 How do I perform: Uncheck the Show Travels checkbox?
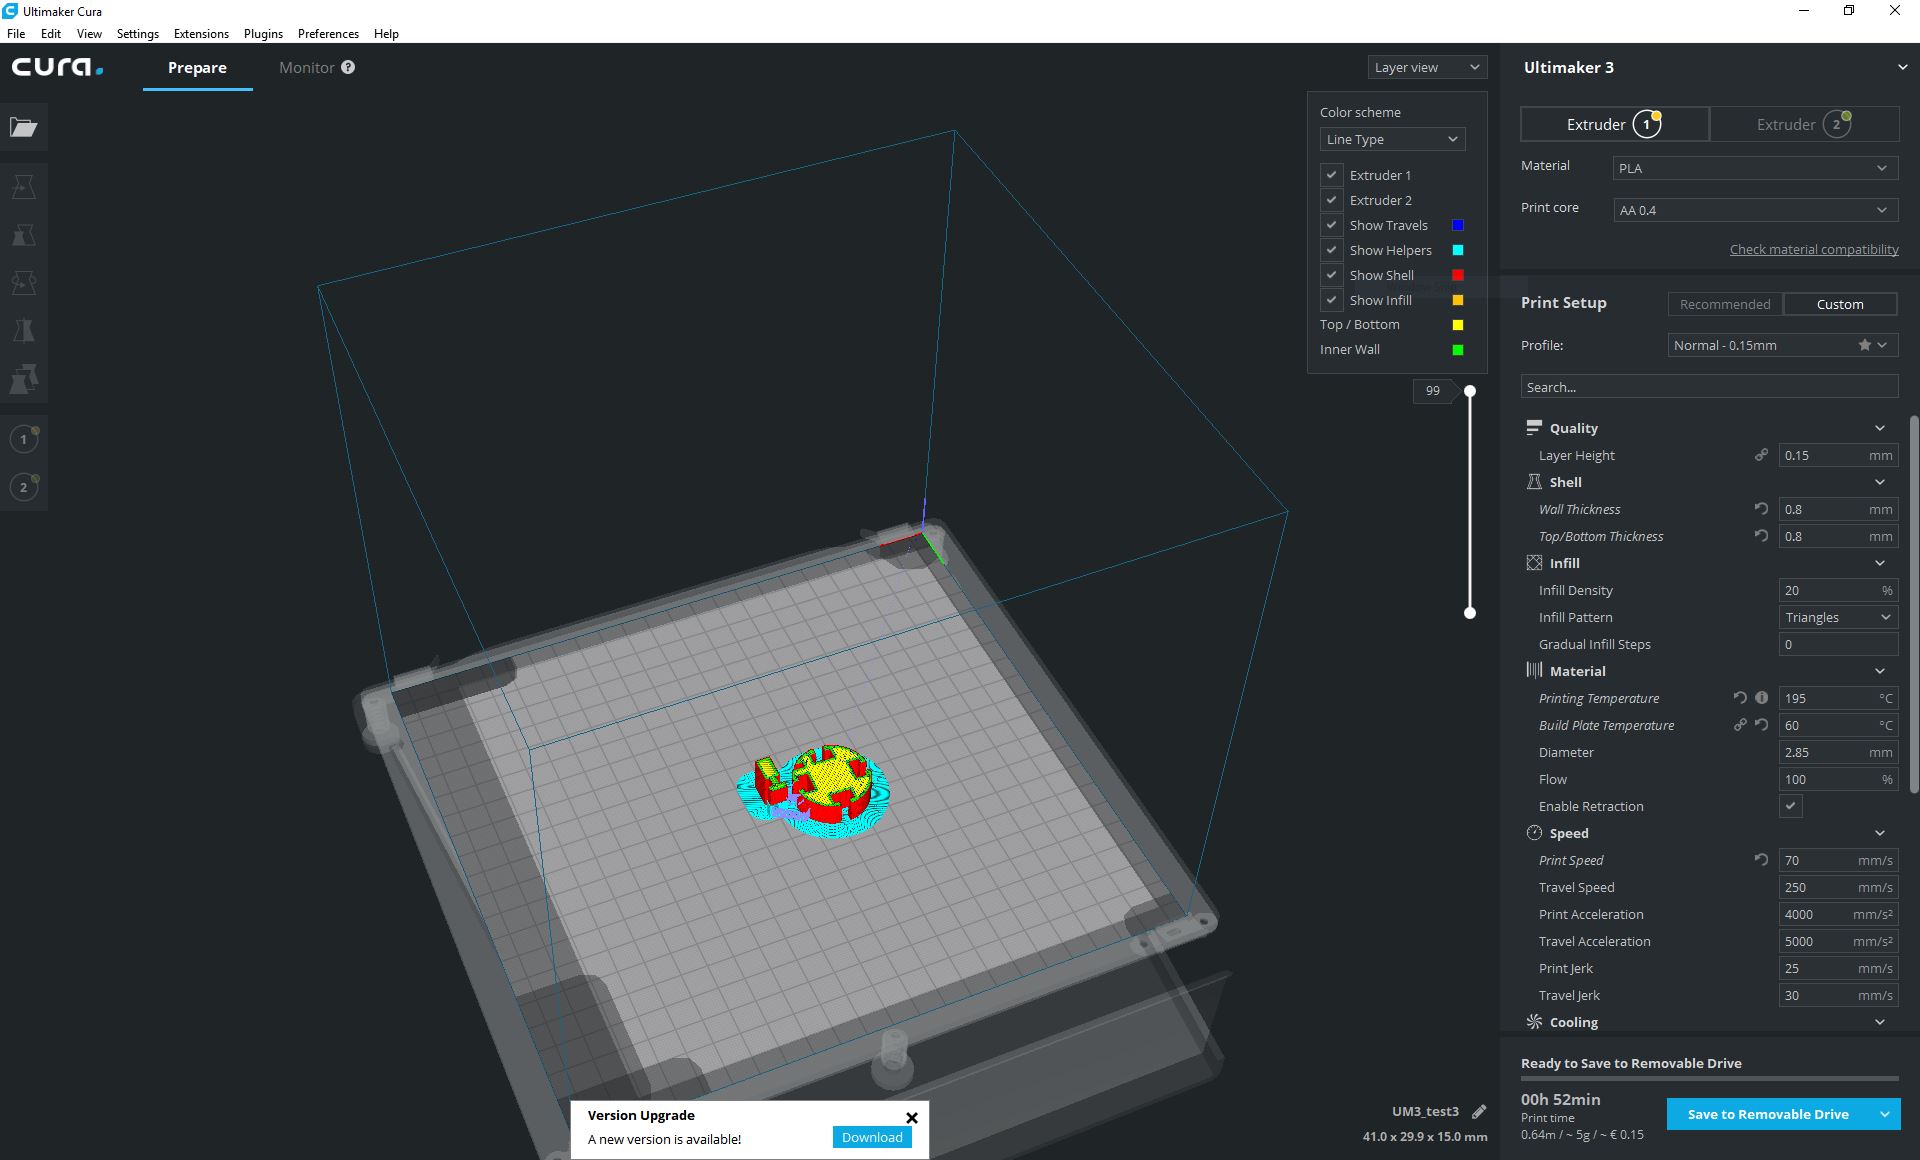[x=1331, y=225]
